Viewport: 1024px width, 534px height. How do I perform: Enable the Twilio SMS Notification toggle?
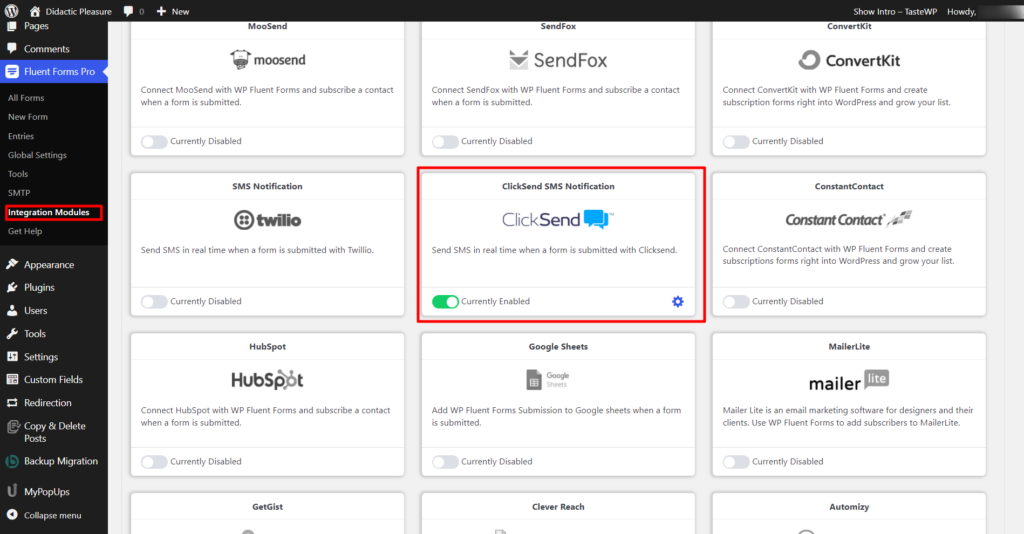(x=154, y=302)
